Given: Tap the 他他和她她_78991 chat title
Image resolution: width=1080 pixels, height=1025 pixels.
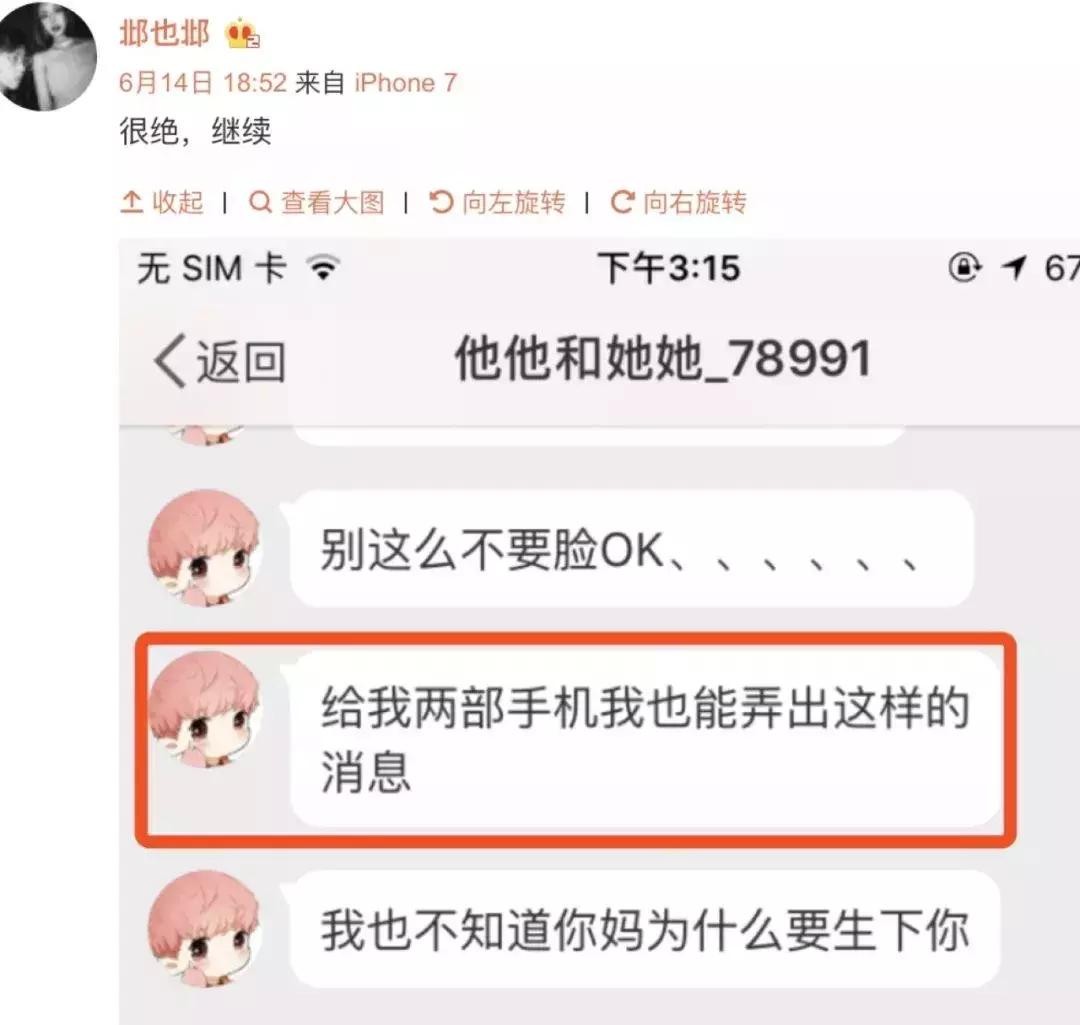Looking at the screenshot, I should (x=663, y=359).
